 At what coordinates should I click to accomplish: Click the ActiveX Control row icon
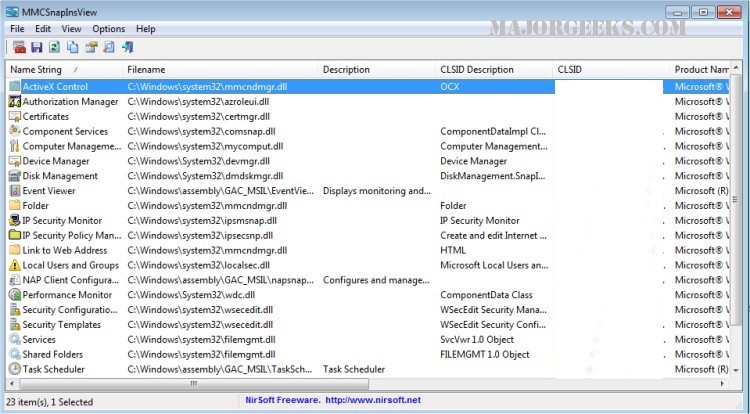pos(15,87)
